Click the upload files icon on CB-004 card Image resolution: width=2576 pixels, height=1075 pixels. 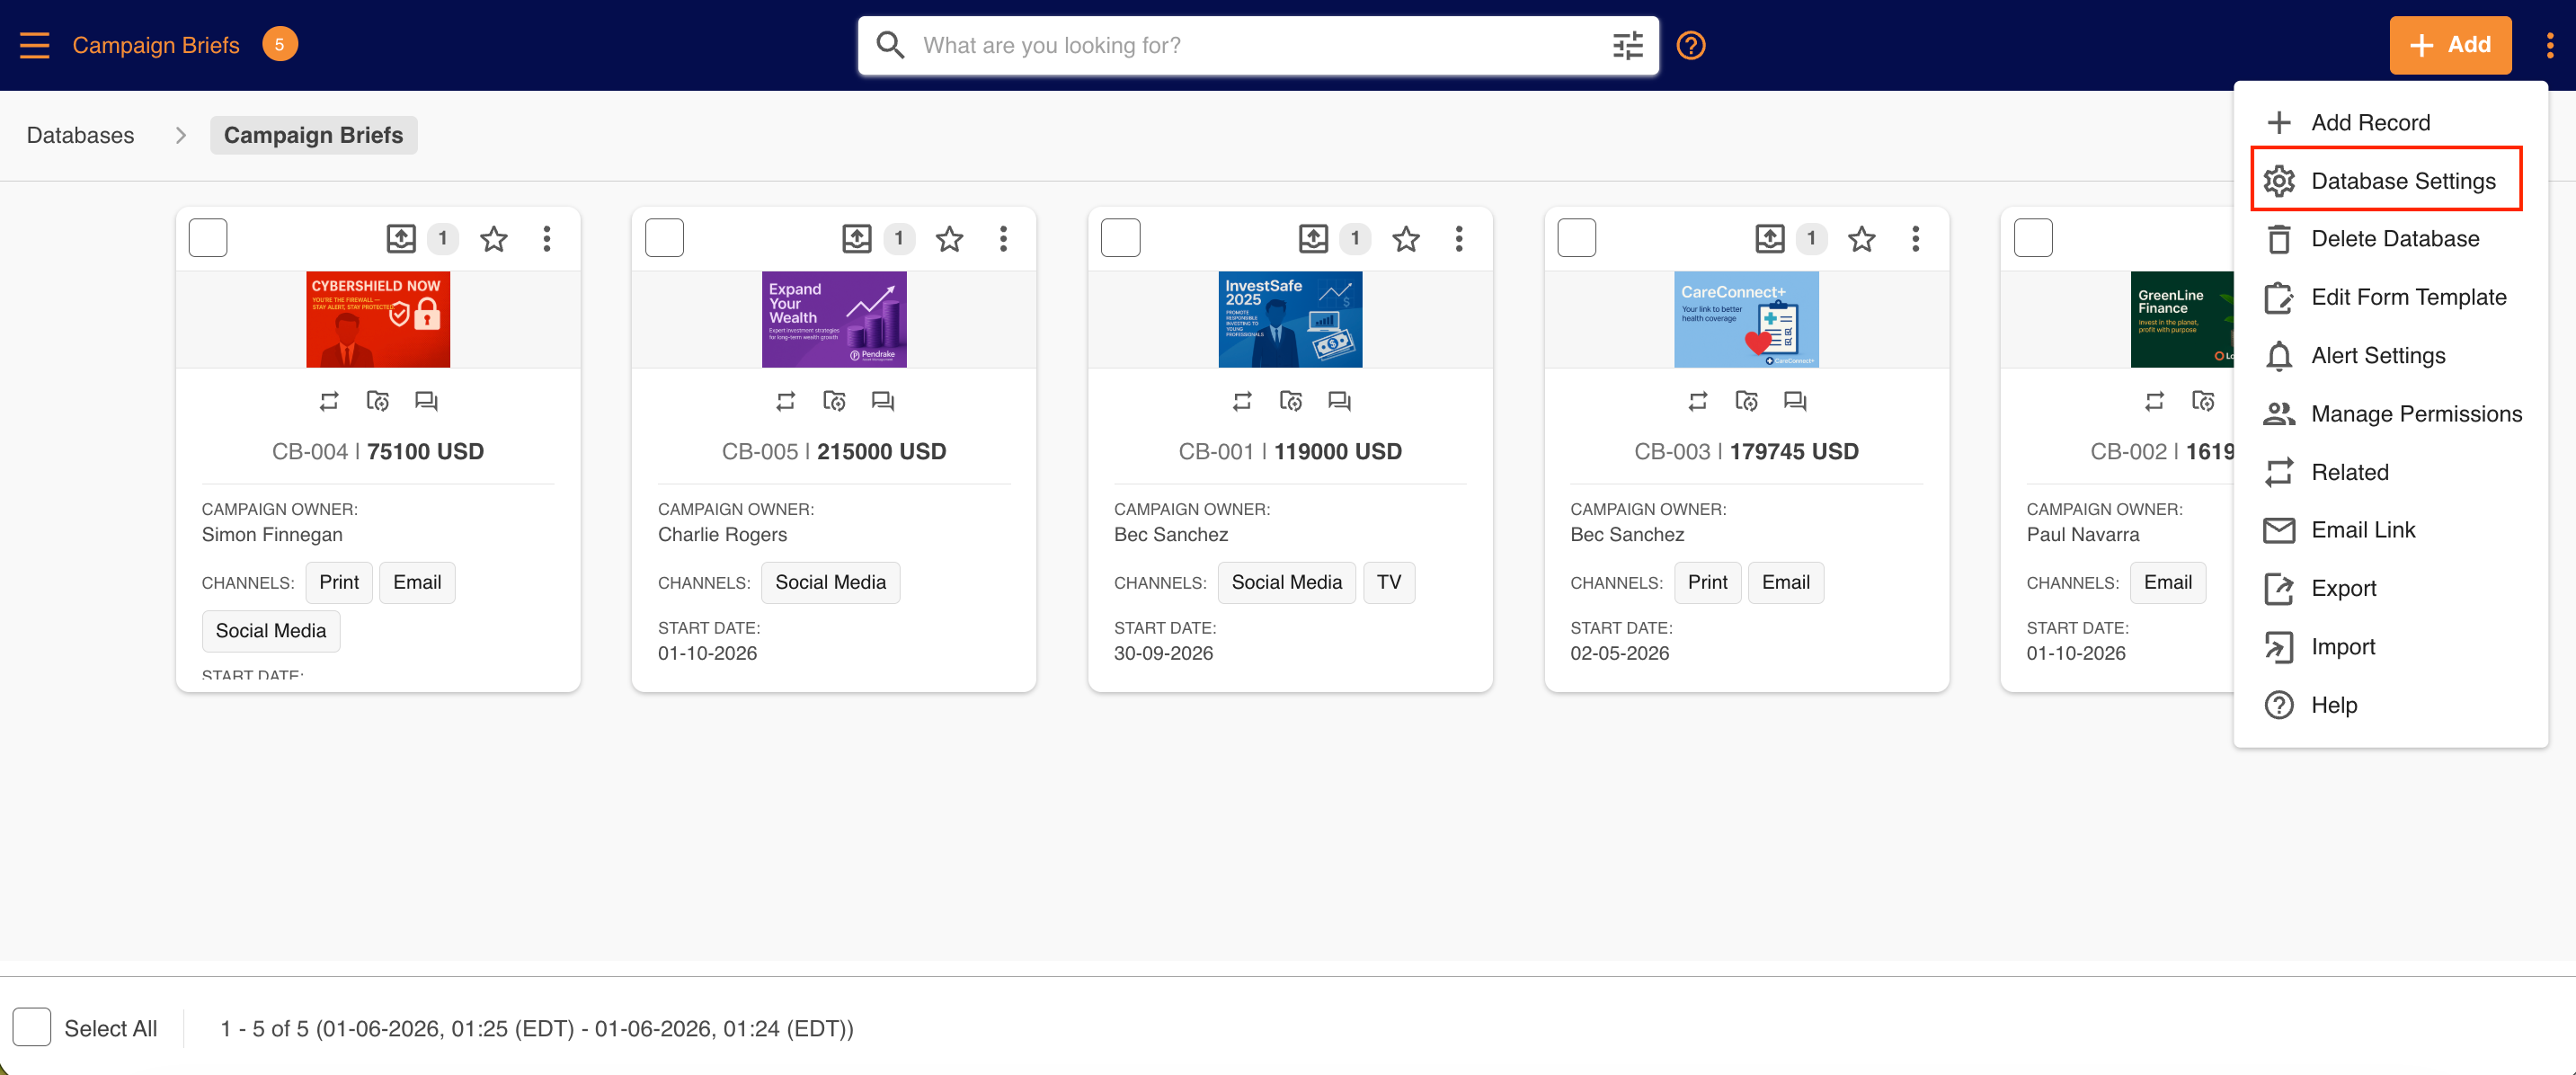[401, 239]
